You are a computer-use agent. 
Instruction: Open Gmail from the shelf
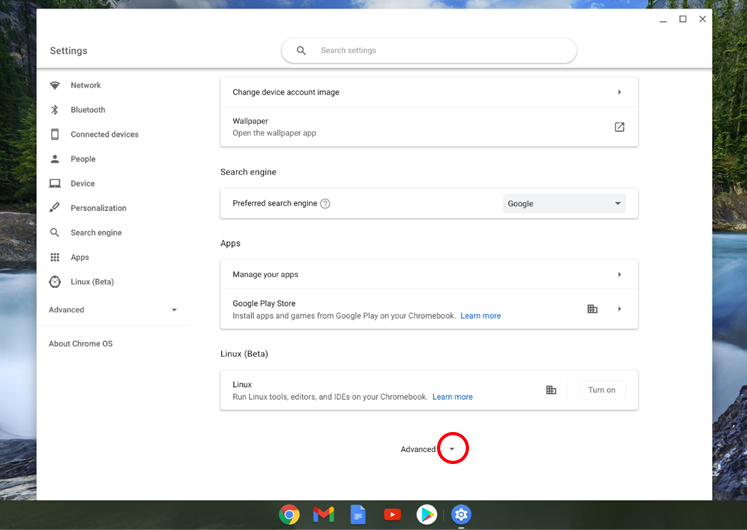pyautogui.click(x=323, y=514)
